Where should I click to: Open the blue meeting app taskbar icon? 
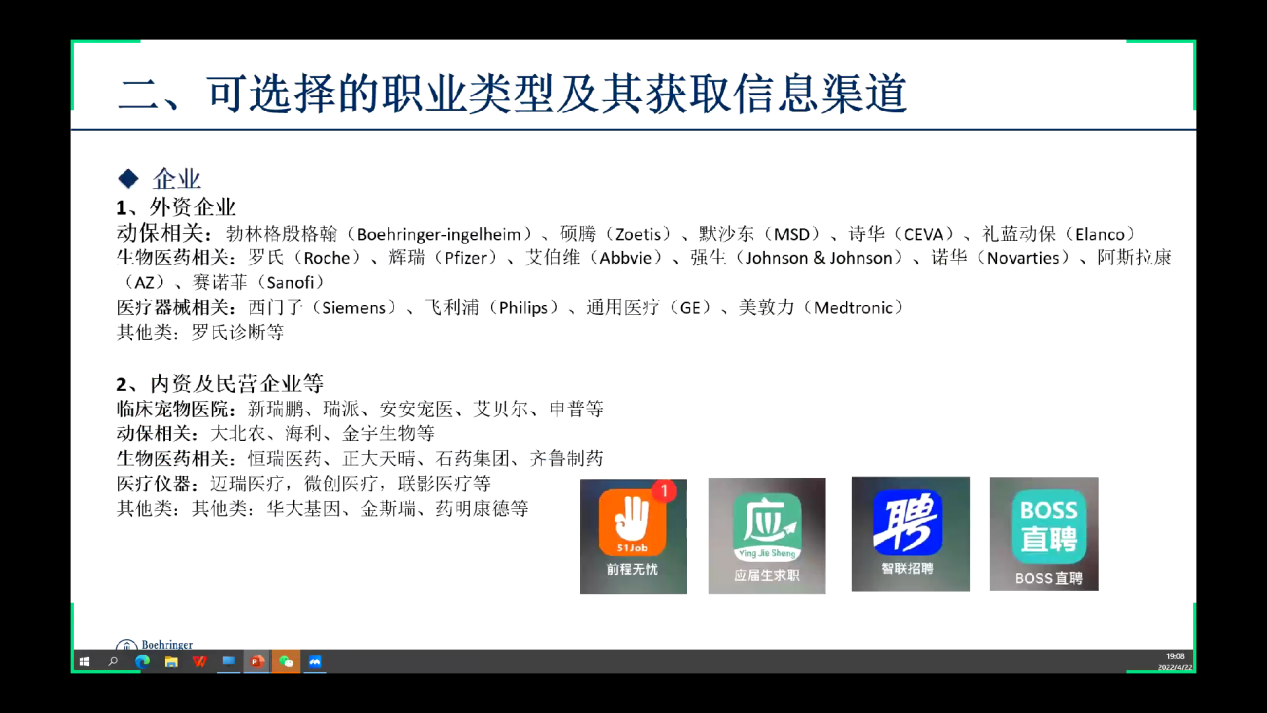(315, 662)
